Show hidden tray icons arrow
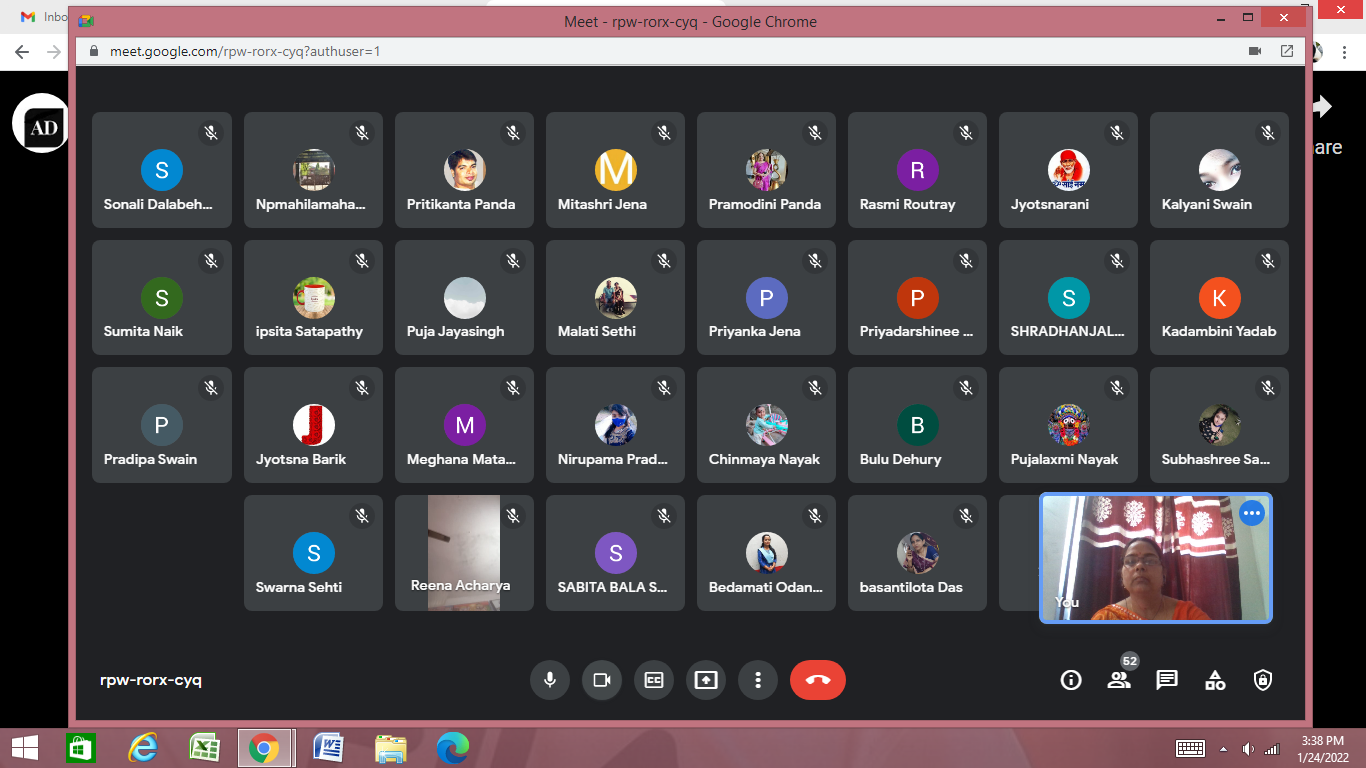This screenshot has width=1366, height=768. point(1224,748)
